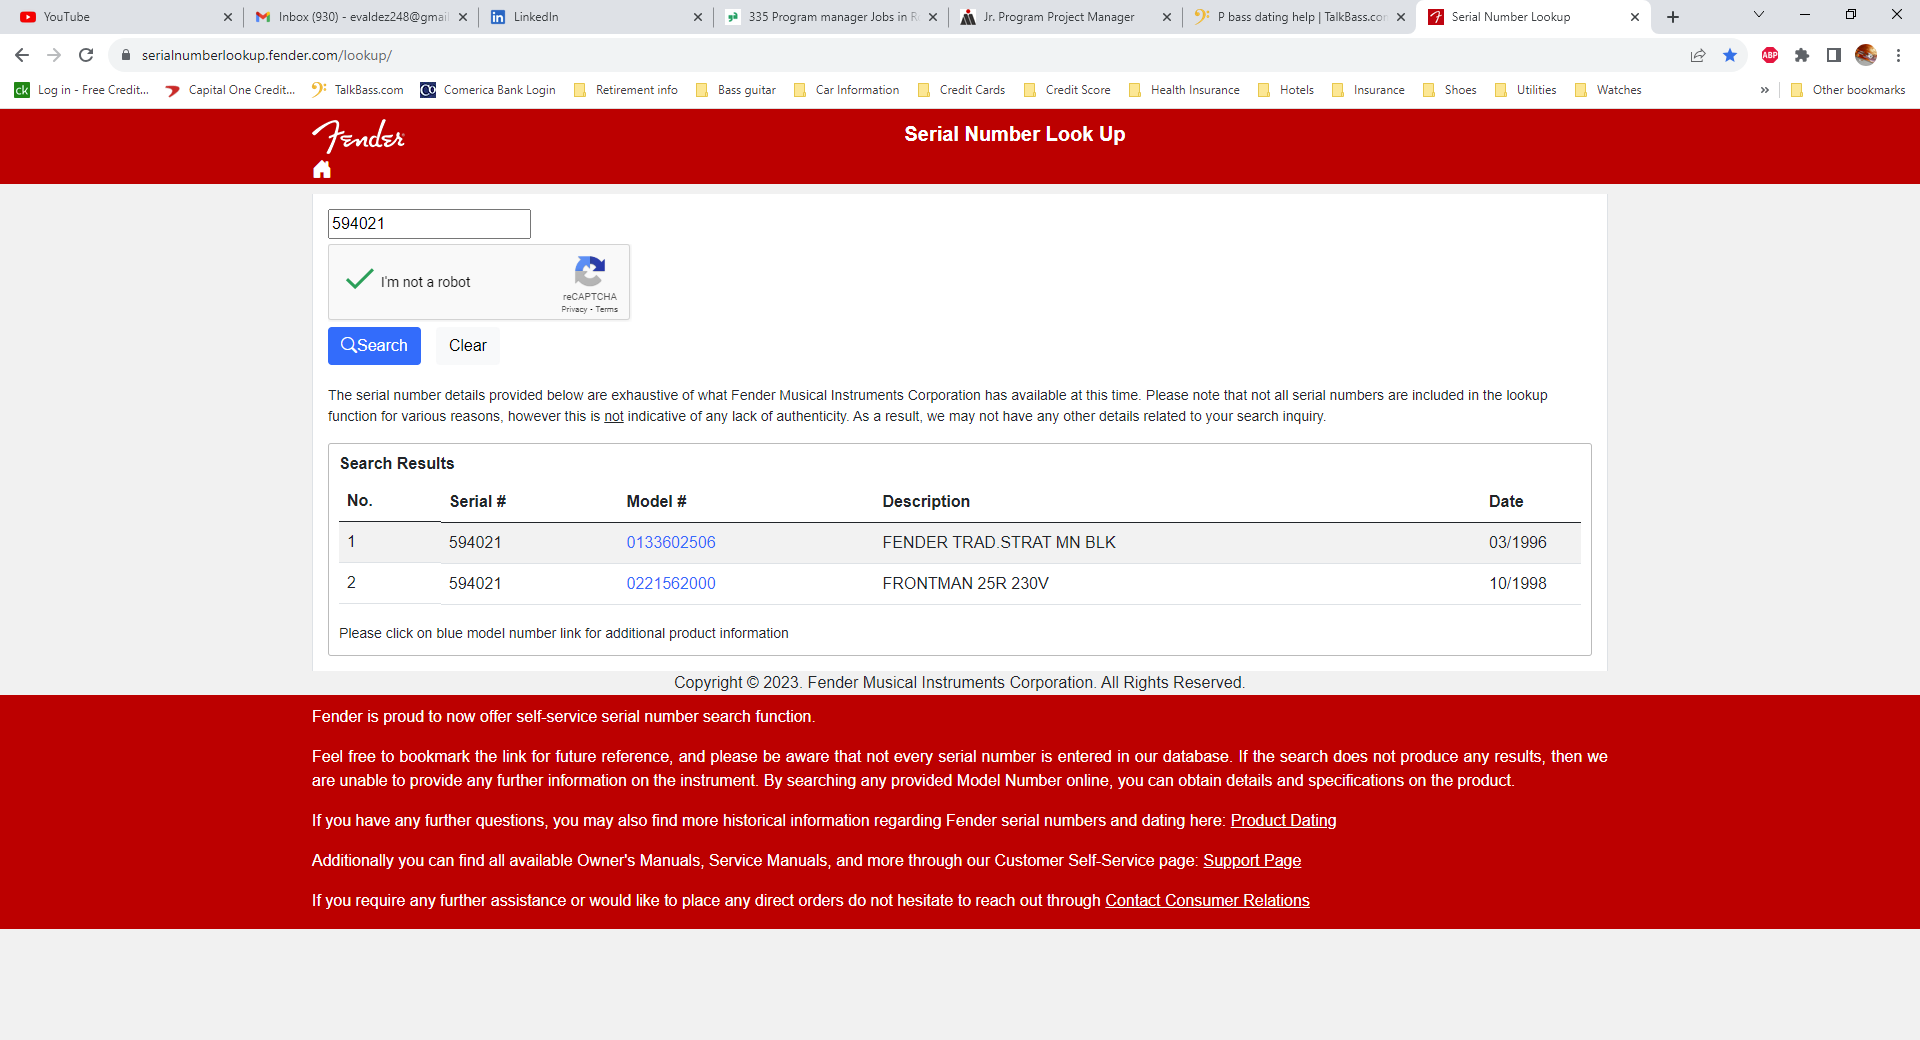Select the 10/1998 date cell

pos(1518,583)
